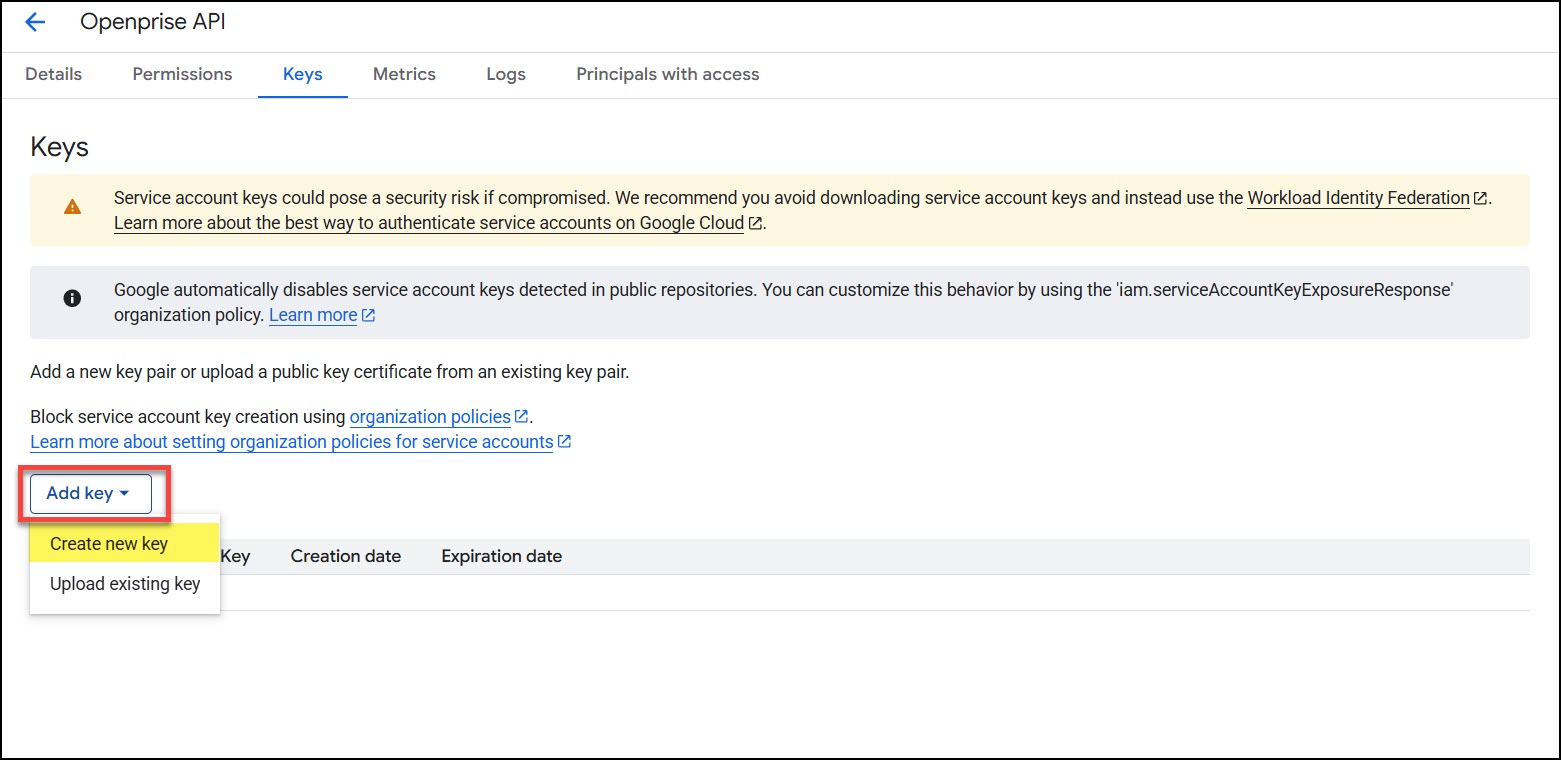Open link about best way to authenticate service accounts

coord(429,223)
